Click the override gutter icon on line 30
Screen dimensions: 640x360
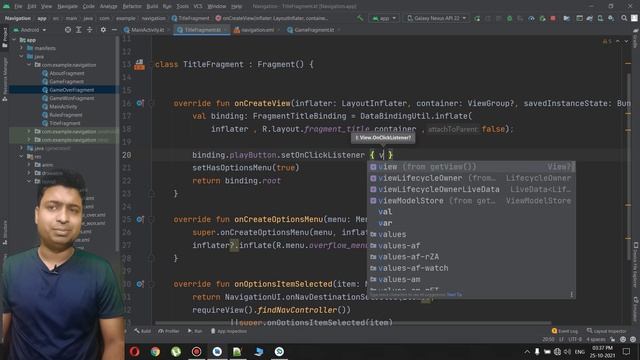[140, 284]
